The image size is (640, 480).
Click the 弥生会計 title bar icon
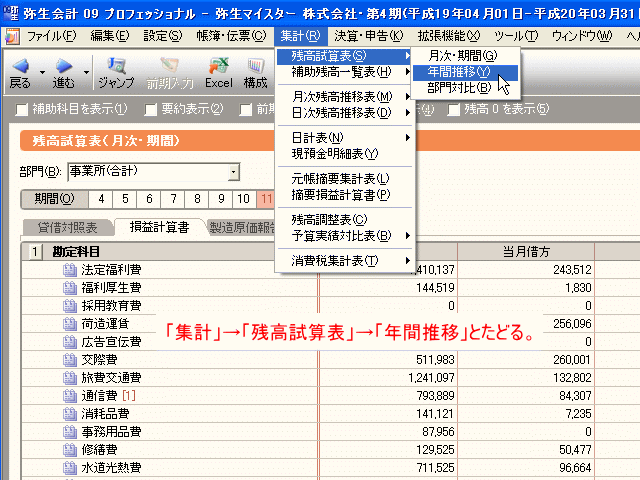[x=10, y=13]
